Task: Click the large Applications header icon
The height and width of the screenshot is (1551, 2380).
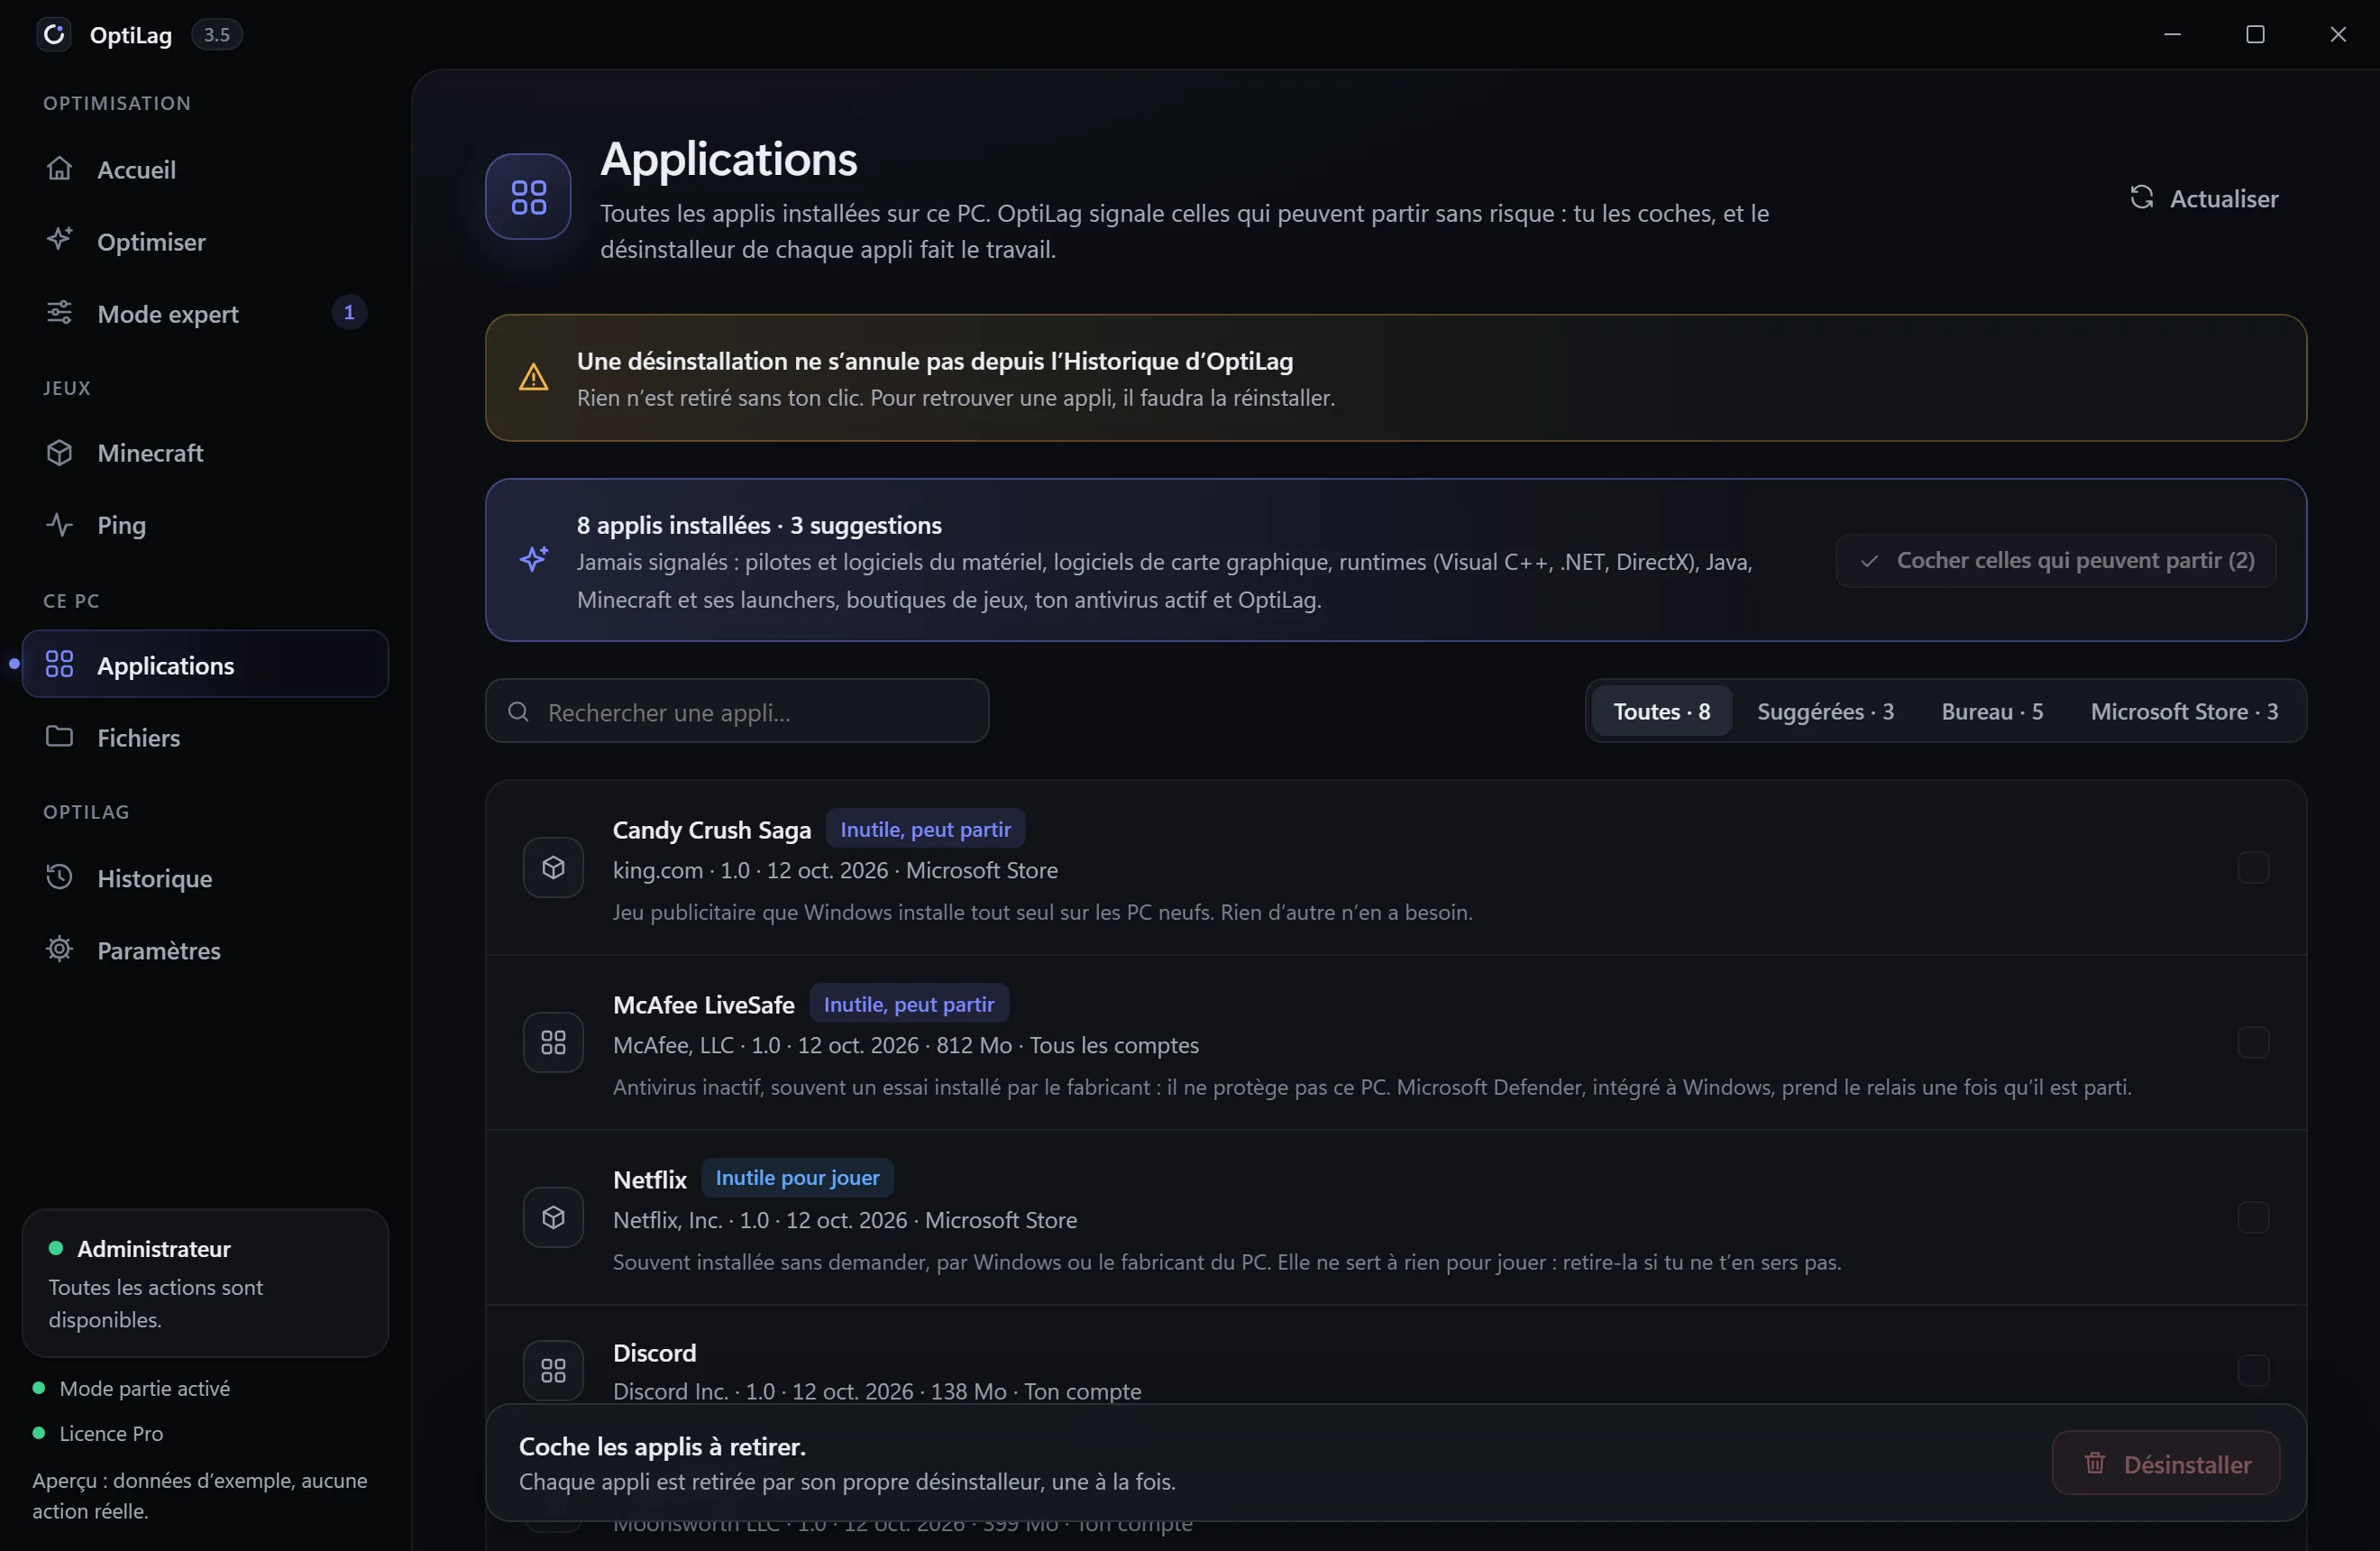Action: pyautogui.click(x=528, y=196)
